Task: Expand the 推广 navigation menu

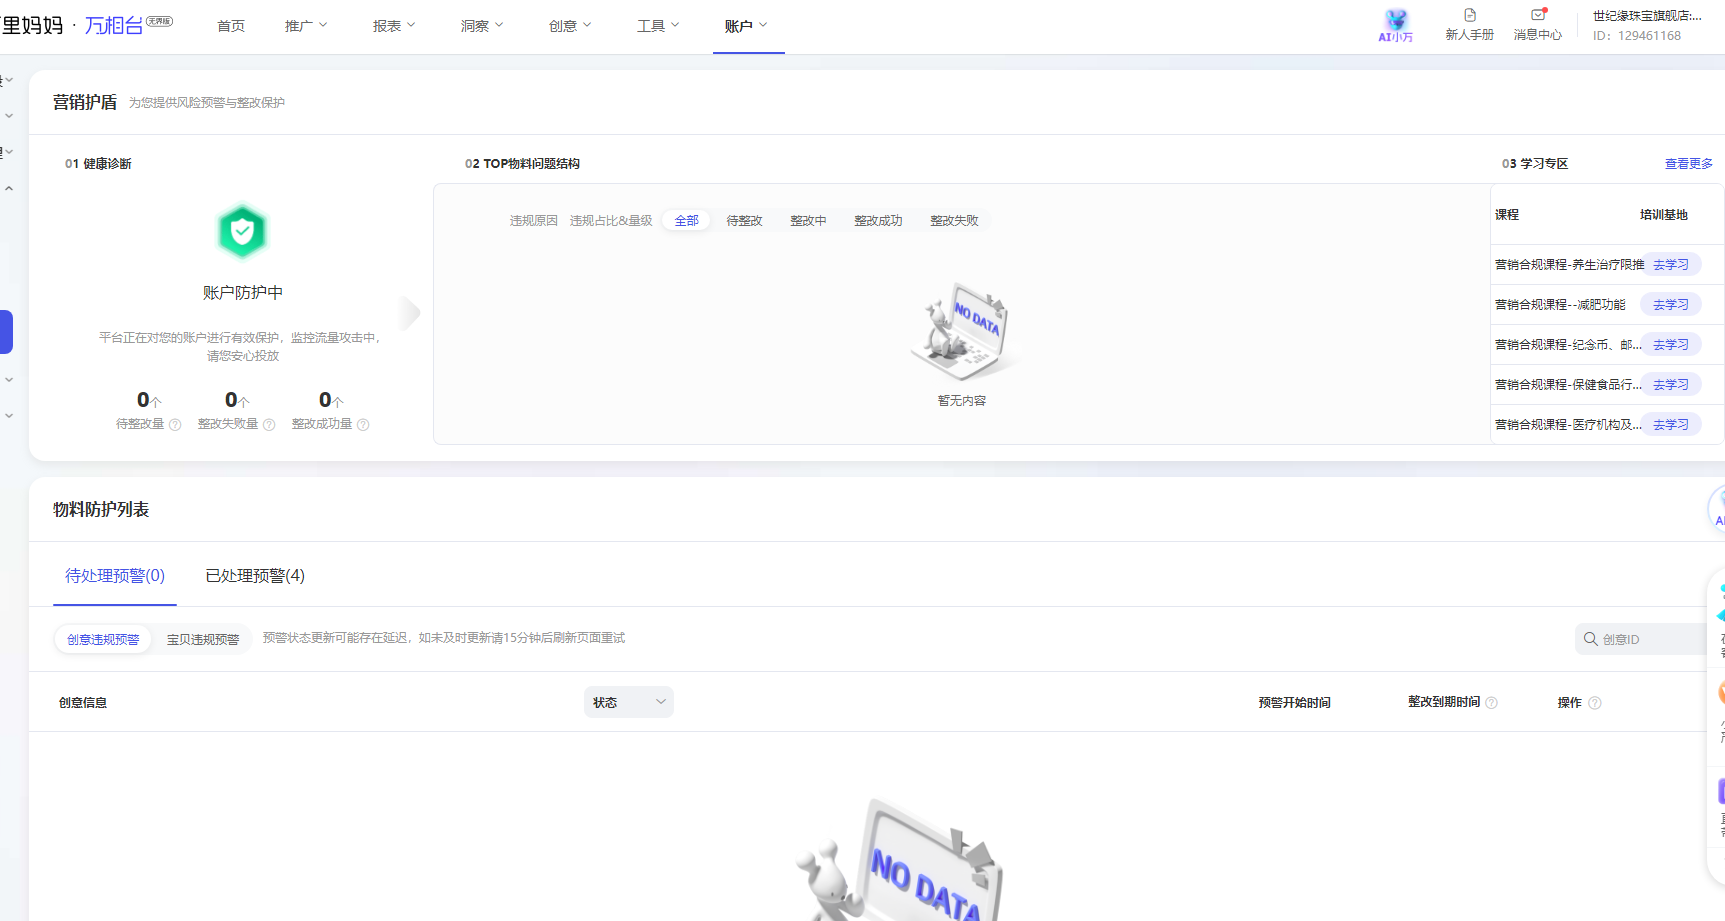Action: (x=305, y=26)
